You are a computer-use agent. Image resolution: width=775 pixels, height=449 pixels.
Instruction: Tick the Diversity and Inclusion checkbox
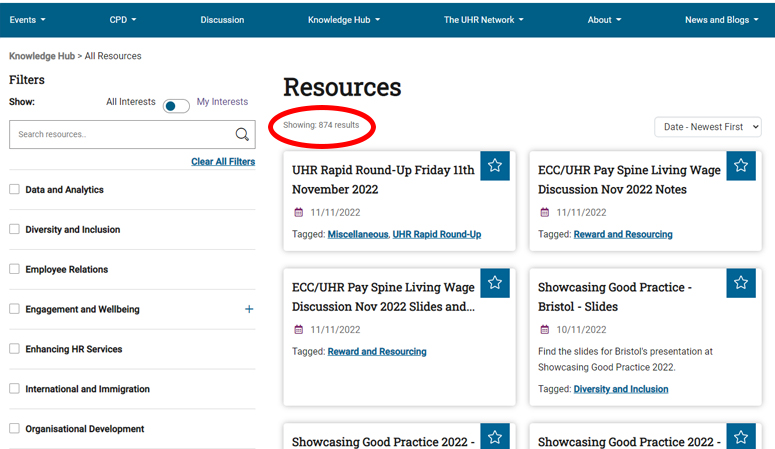(14, 229)
